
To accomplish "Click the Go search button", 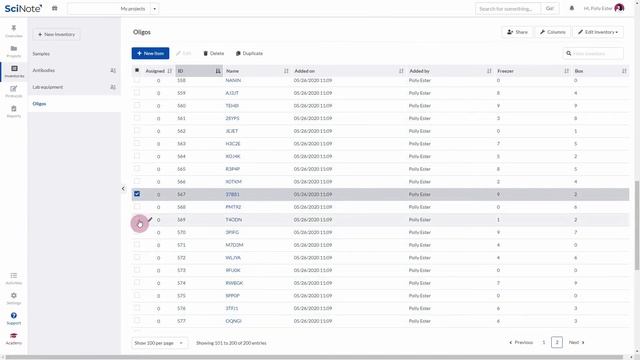I will click(x=550, y=9).
